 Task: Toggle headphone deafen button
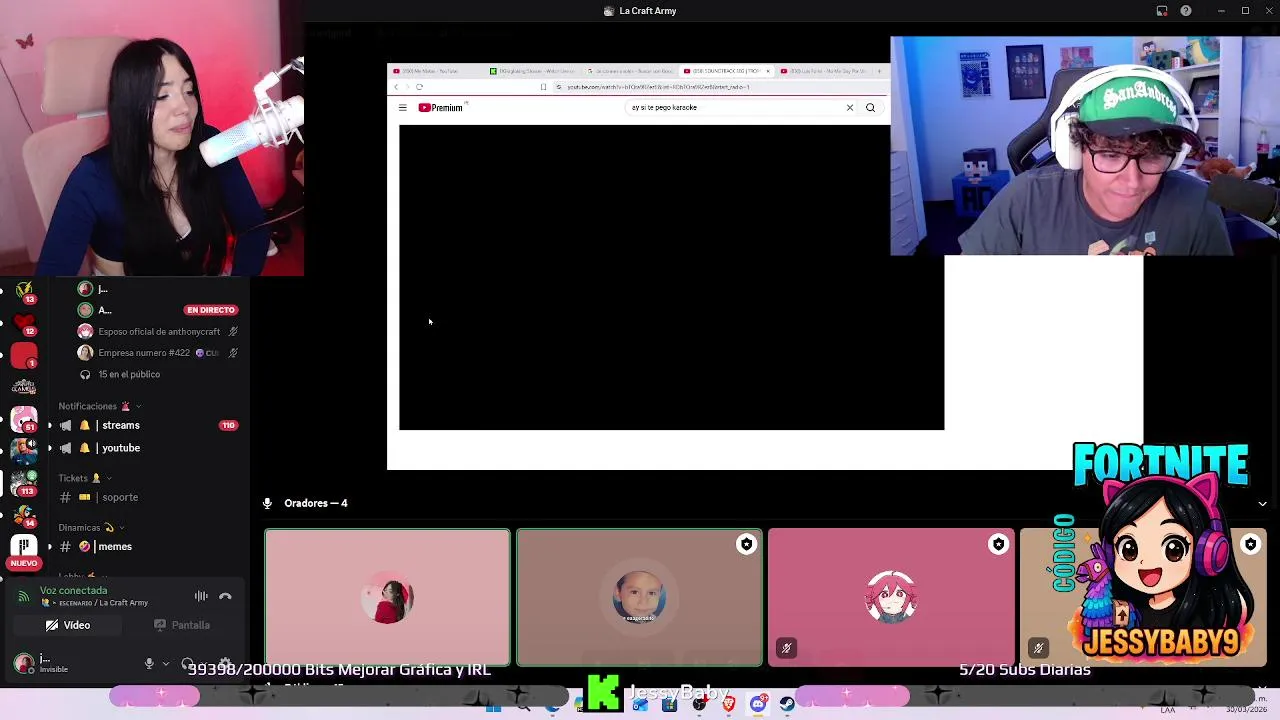pos(188,664)
